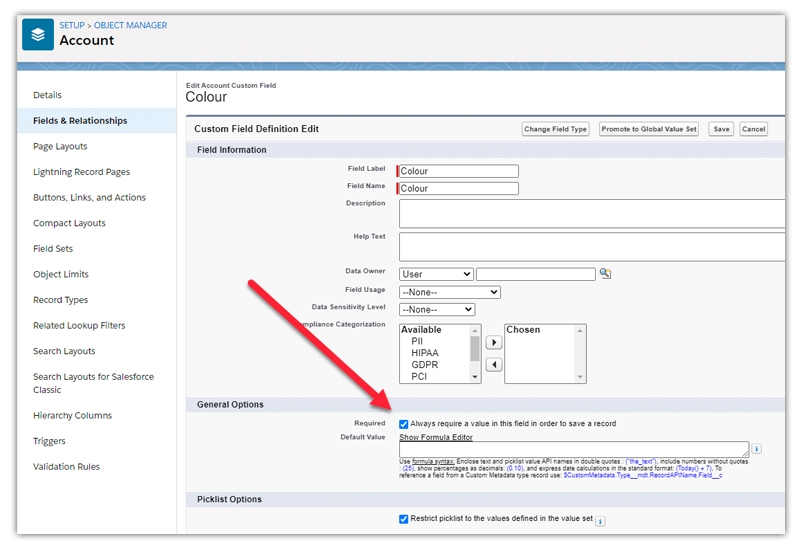Screen dimensions: 800x554
Task: Open Search Layouts in sidebar
Action: 64,351
